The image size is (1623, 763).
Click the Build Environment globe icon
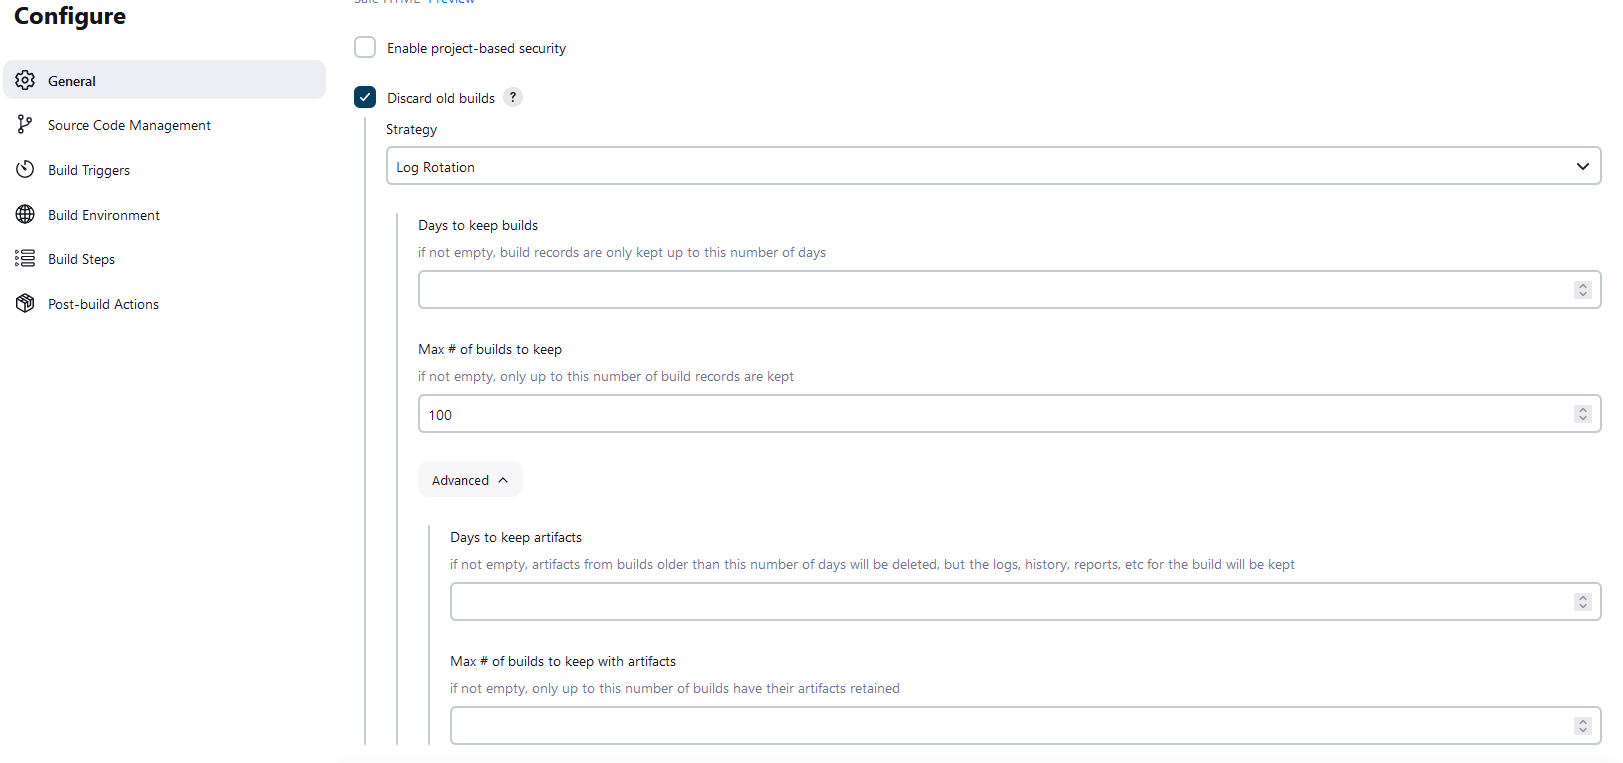pos(25,215)
